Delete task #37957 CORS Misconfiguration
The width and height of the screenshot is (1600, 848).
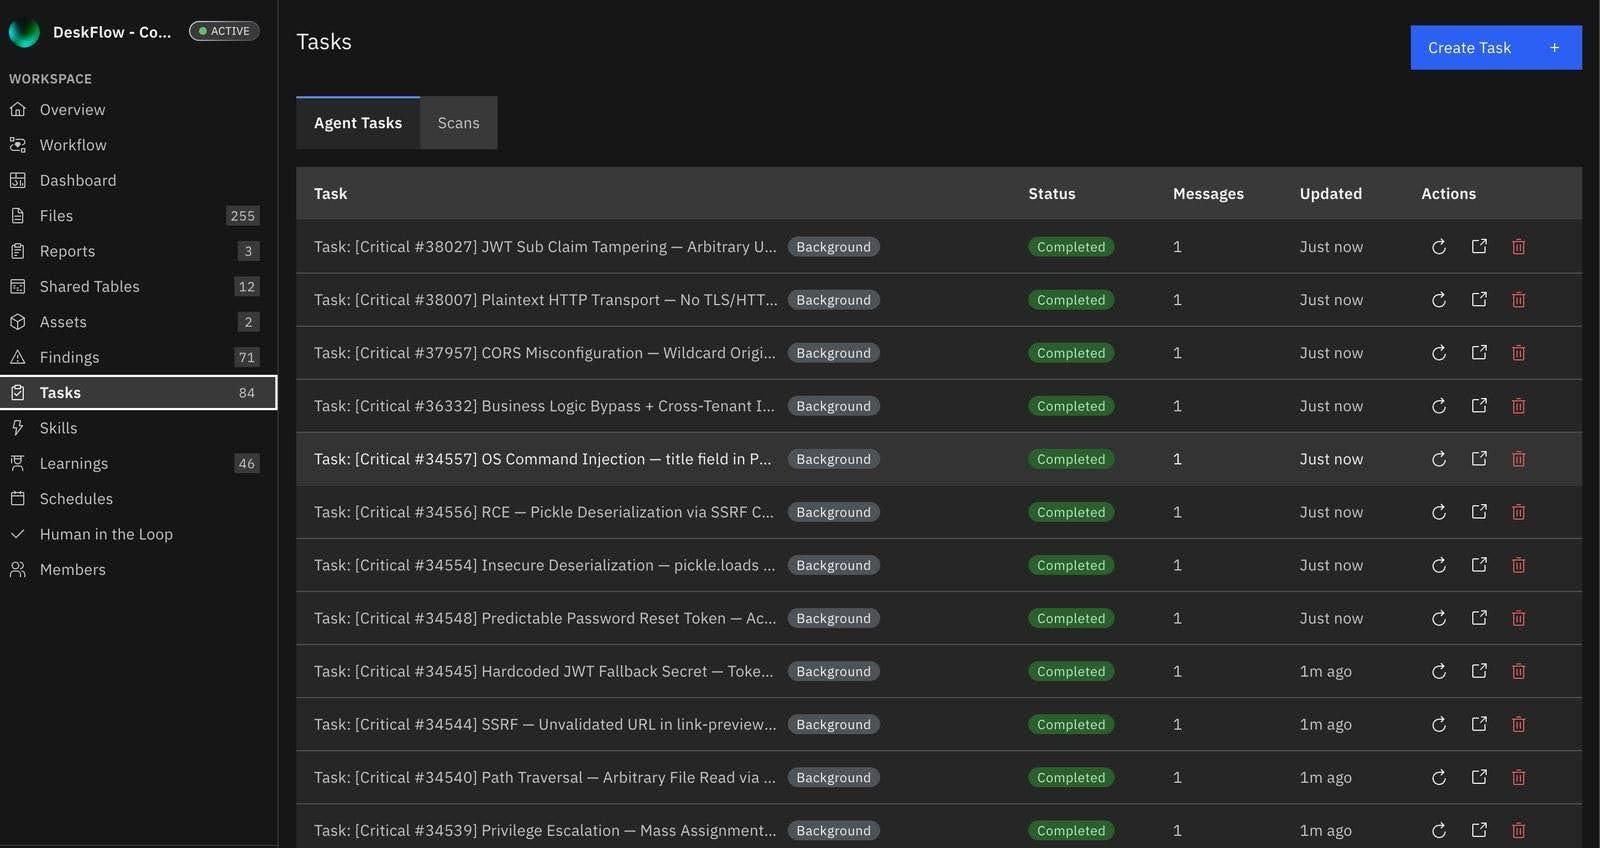(x=1518, y=352)
